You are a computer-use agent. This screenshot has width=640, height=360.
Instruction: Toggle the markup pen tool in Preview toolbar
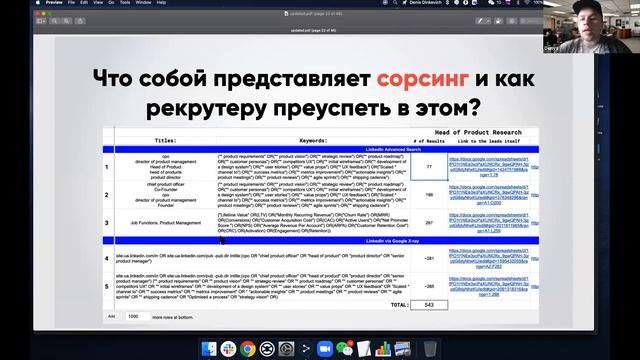tap(480, 21)
